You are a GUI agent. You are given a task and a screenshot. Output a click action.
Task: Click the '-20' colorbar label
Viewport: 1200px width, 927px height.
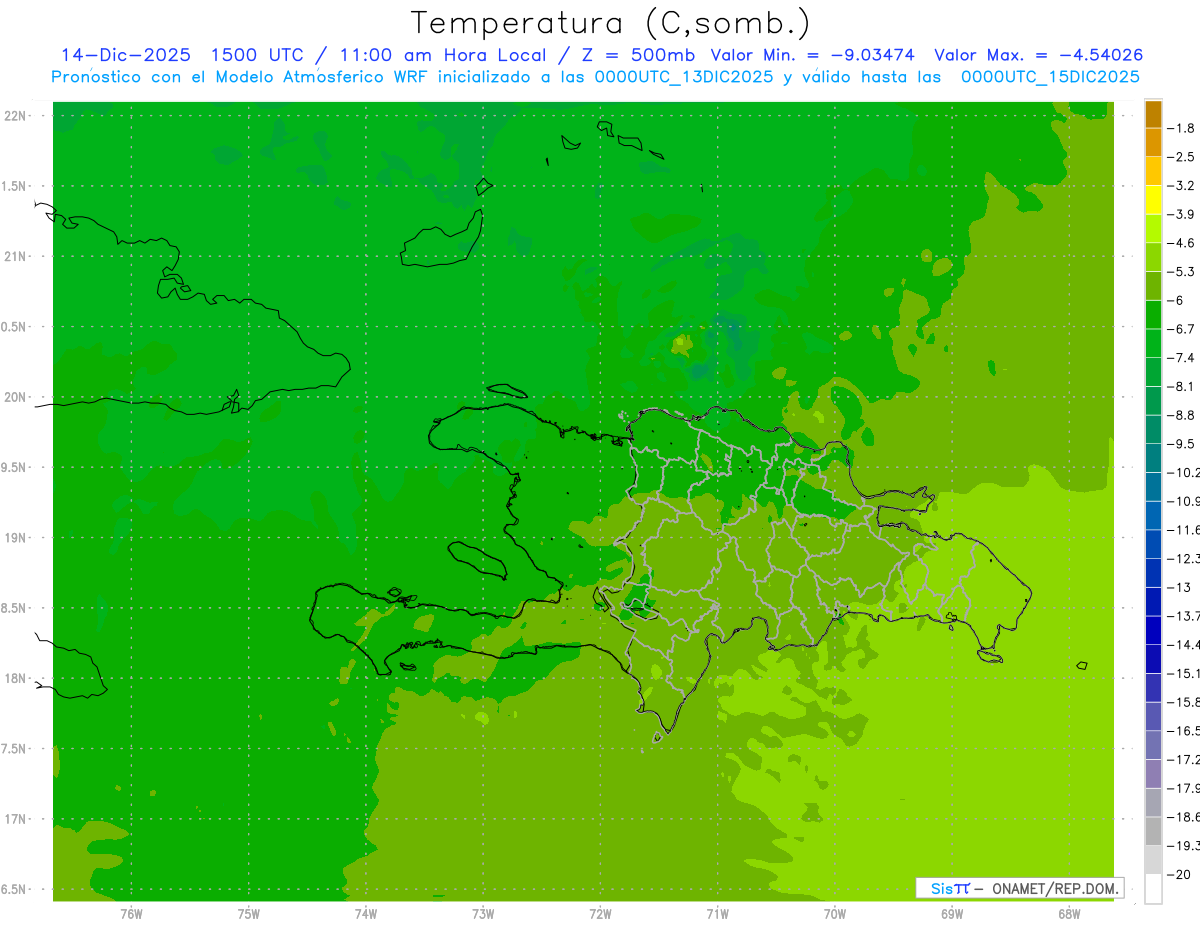point(1180,874)
